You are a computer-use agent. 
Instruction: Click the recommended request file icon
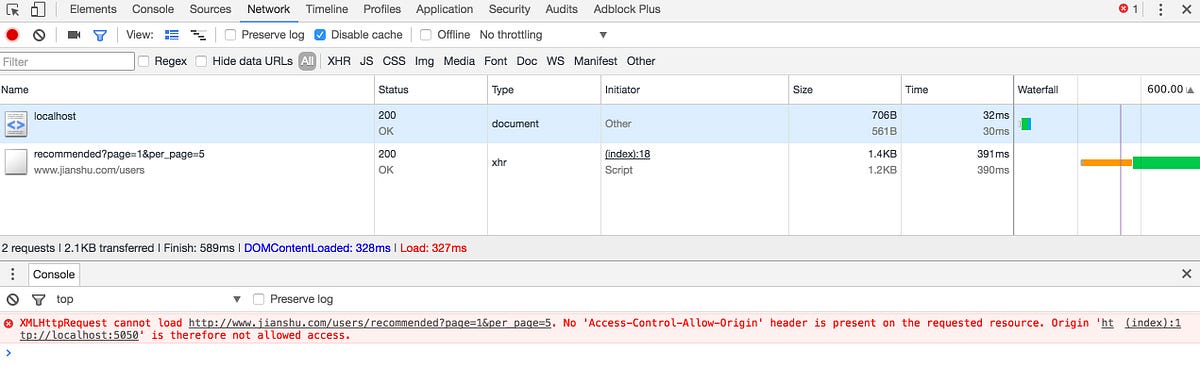(15, 162)
